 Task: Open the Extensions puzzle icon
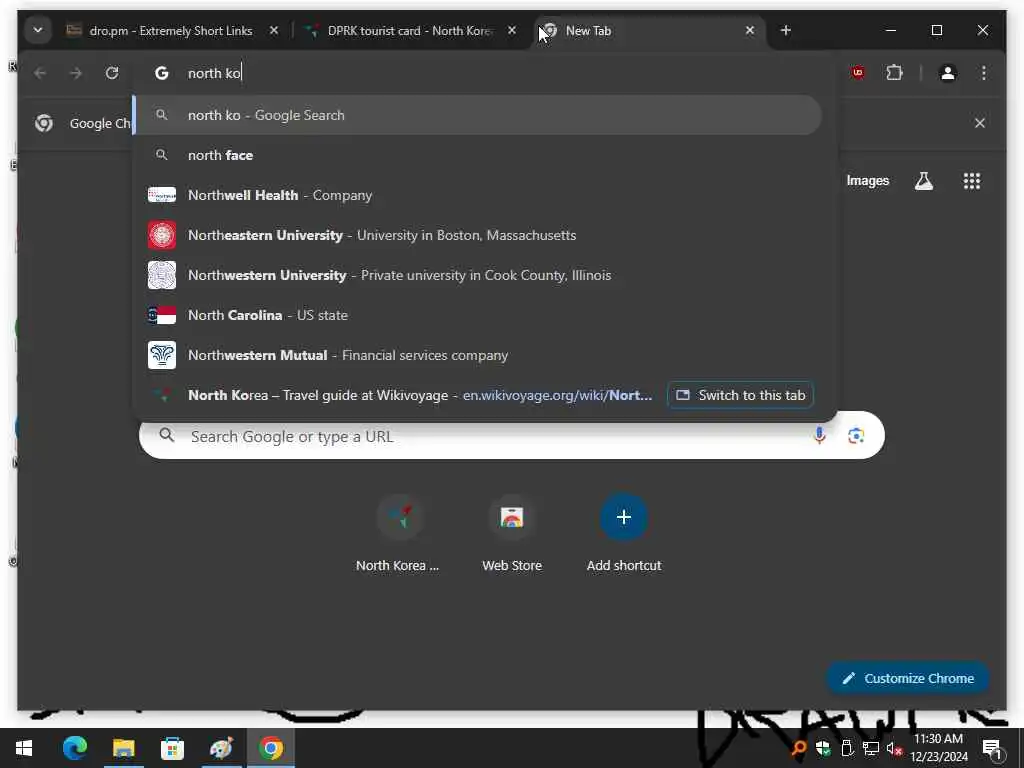(x=894, y=73)
